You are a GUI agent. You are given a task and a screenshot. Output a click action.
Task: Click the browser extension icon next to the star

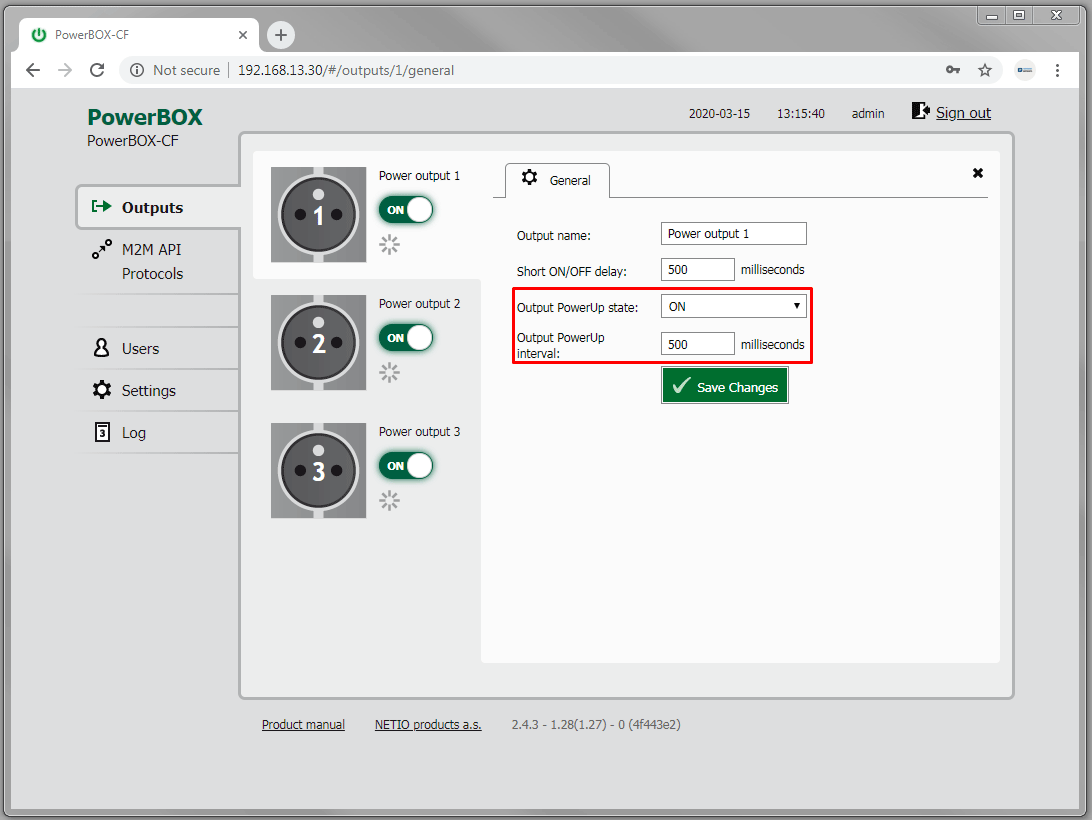pos(1025,70)
